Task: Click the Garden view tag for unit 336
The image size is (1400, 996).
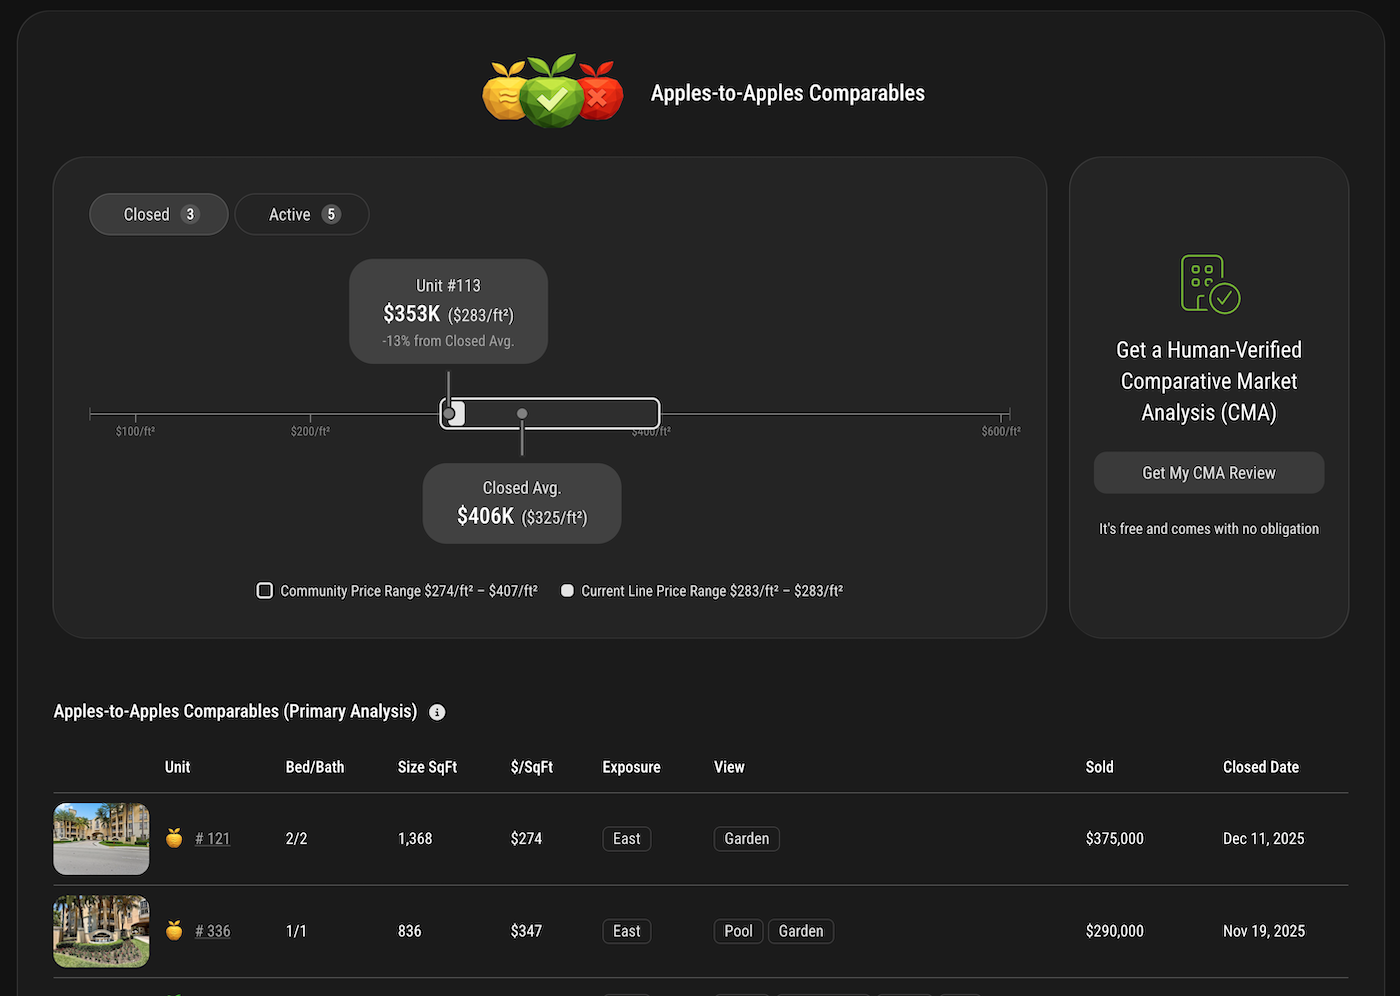Action: pyautogui.click(x=801, y=931)
